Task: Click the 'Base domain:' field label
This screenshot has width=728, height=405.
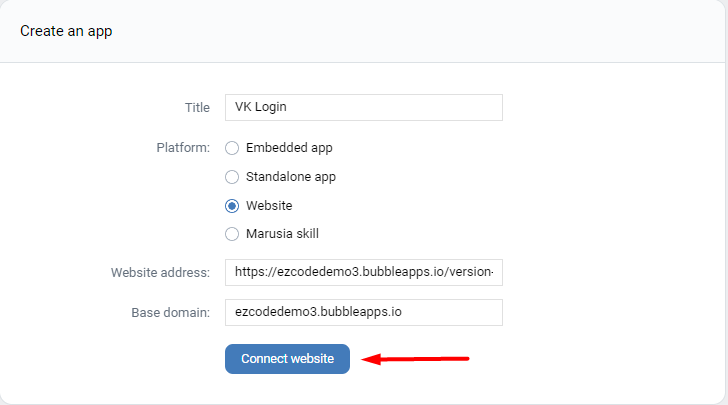Action: [170, 312]
